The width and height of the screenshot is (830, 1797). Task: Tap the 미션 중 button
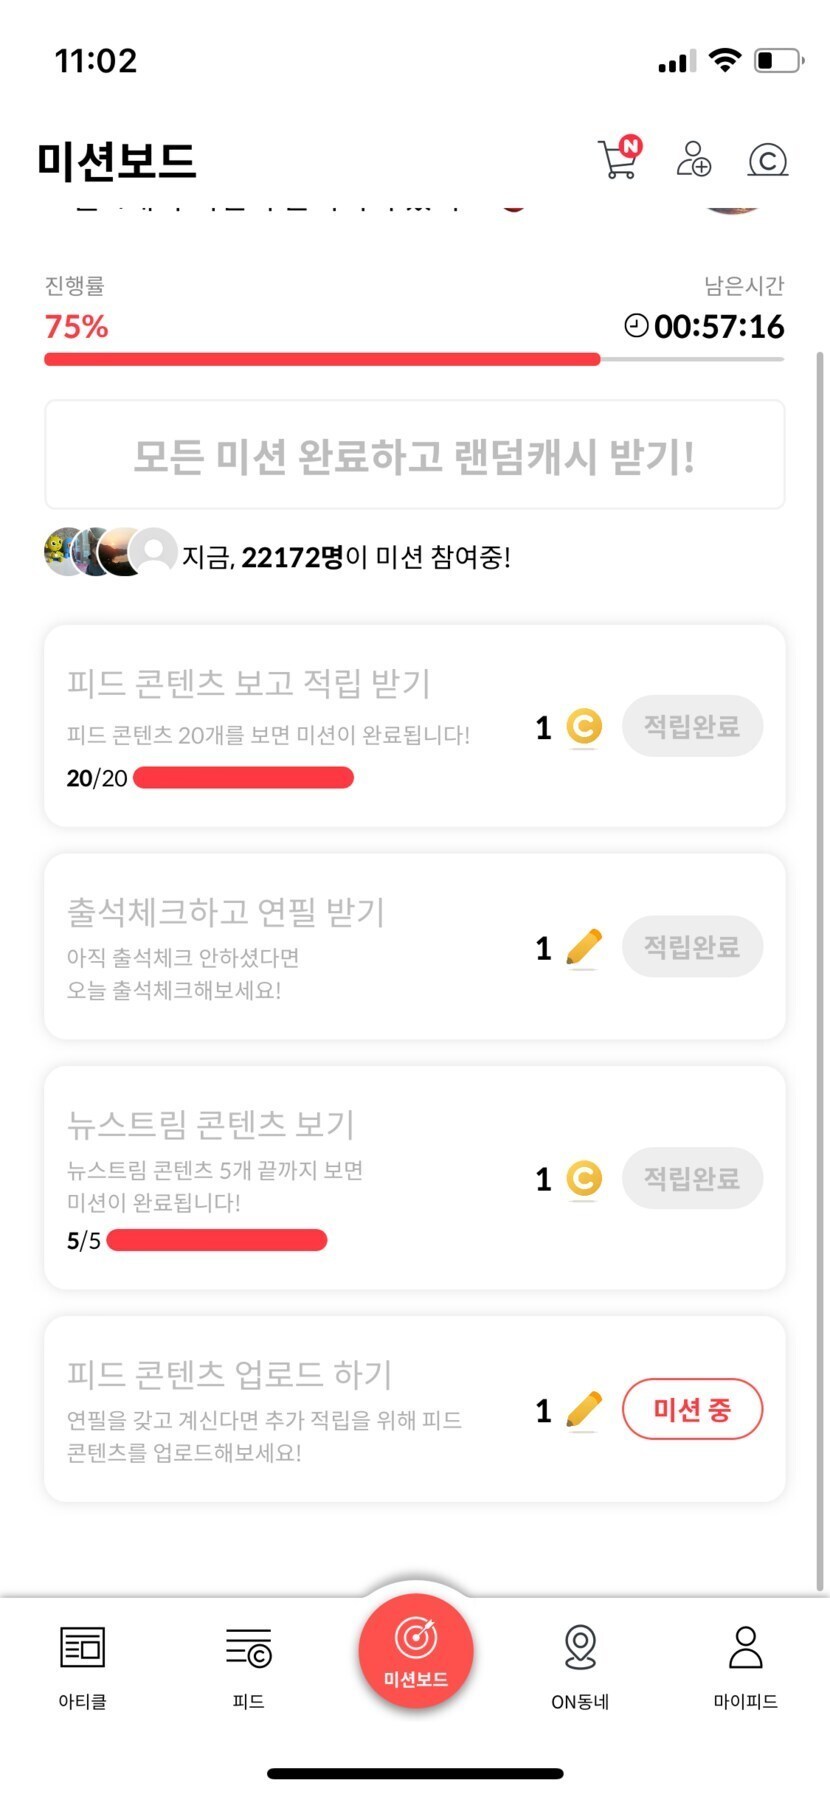692,1410
